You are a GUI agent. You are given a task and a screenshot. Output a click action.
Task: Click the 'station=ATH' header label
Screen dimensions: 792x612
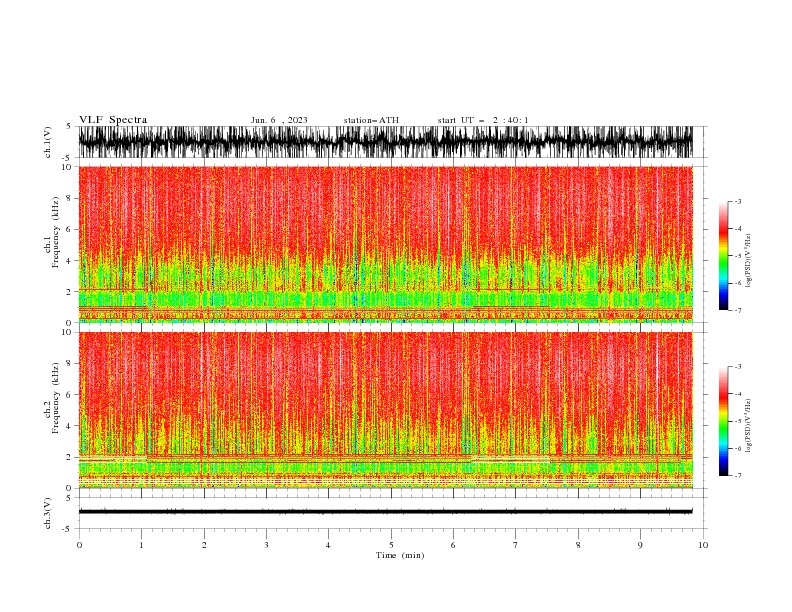click(x=371, y=120)
